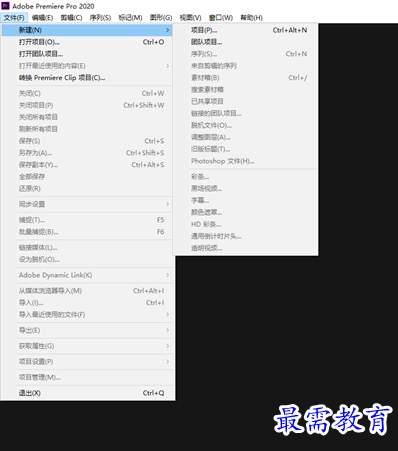Expand the 获取属性(G) submenu
The image size is (398, 451).
tap(87, 346)
